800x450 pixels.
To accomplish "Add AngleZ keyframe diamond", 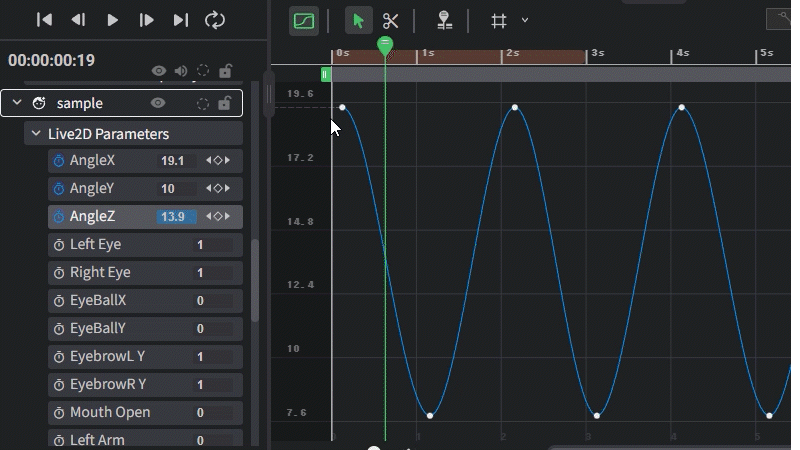I will tap(218, 216).
